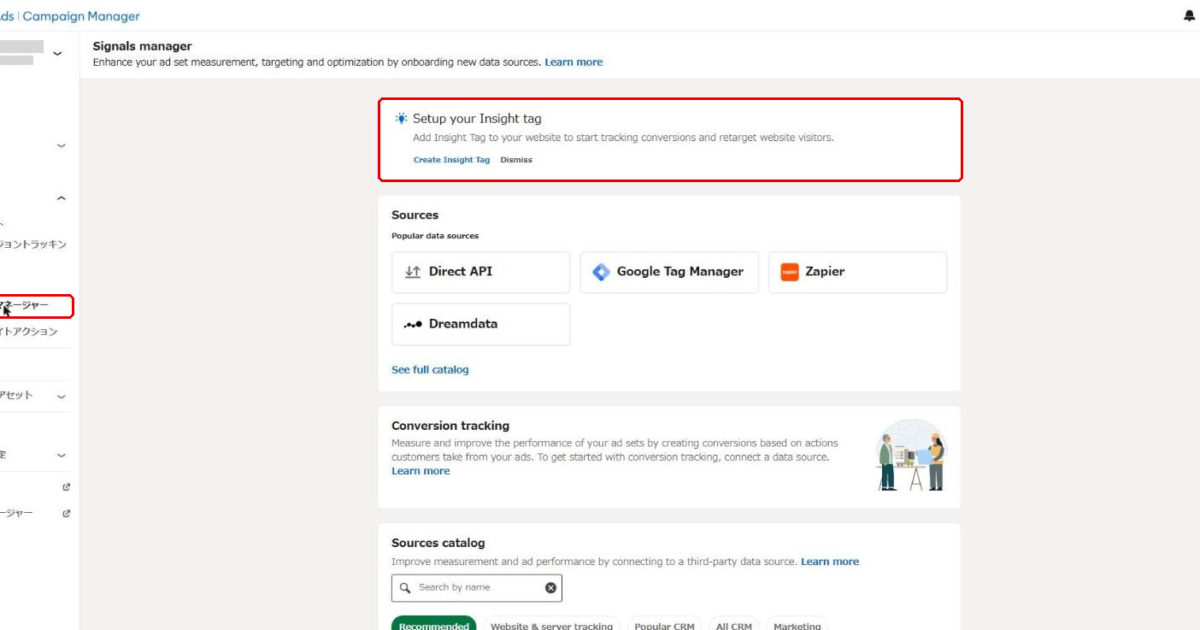Open external link icon above ージャー row
Image resolution: width=1200 pixels, height=630 pixels.
(66, 488)
